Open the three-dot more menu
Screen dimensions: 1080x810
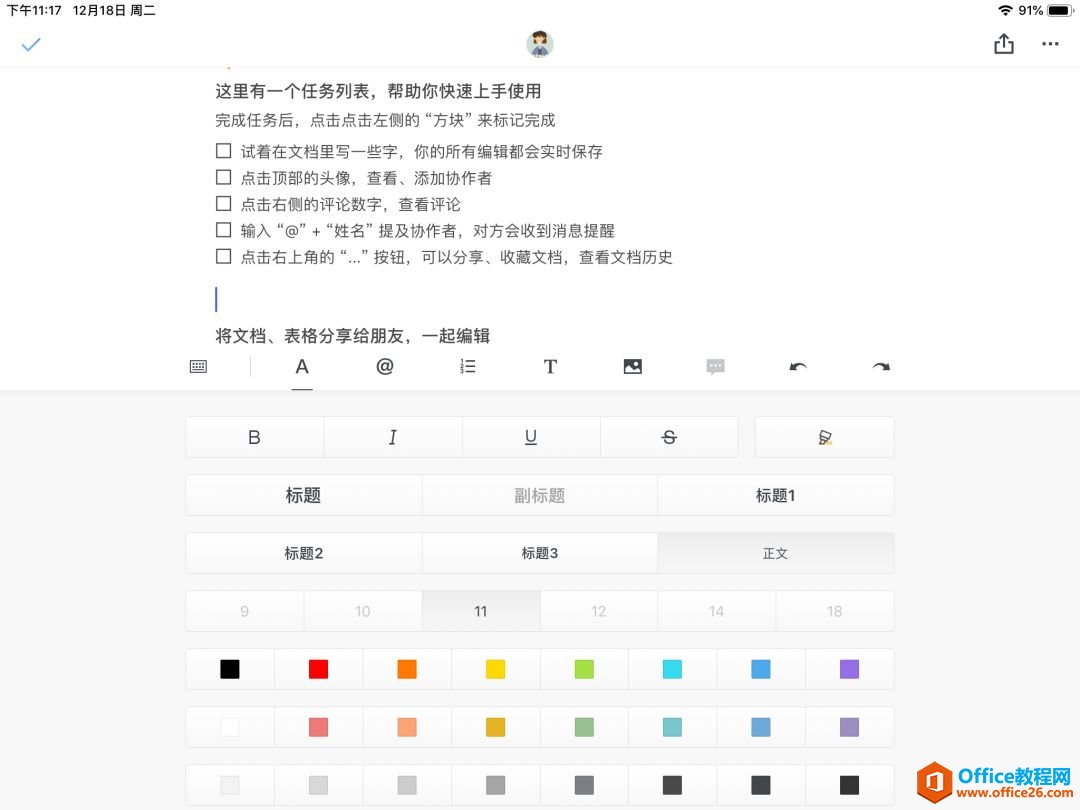point(1050,44)
